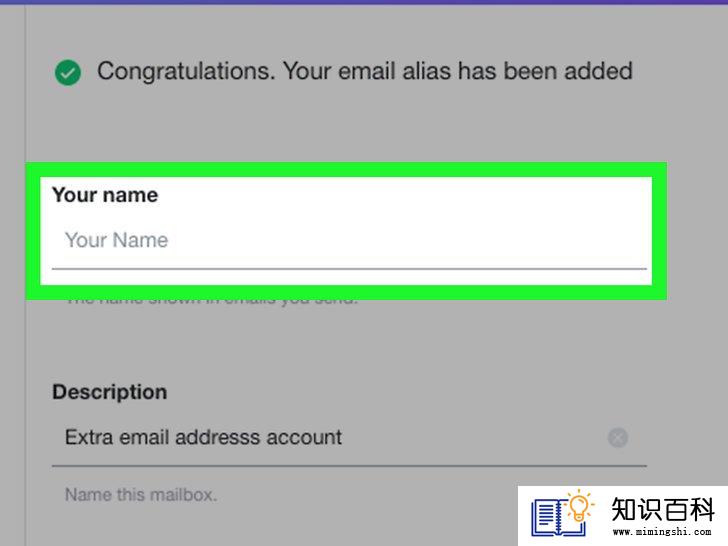728x546 pixels.
Task: Click the Your Name placeholder text
Action: pyautogui.click(x=117, y=240)
